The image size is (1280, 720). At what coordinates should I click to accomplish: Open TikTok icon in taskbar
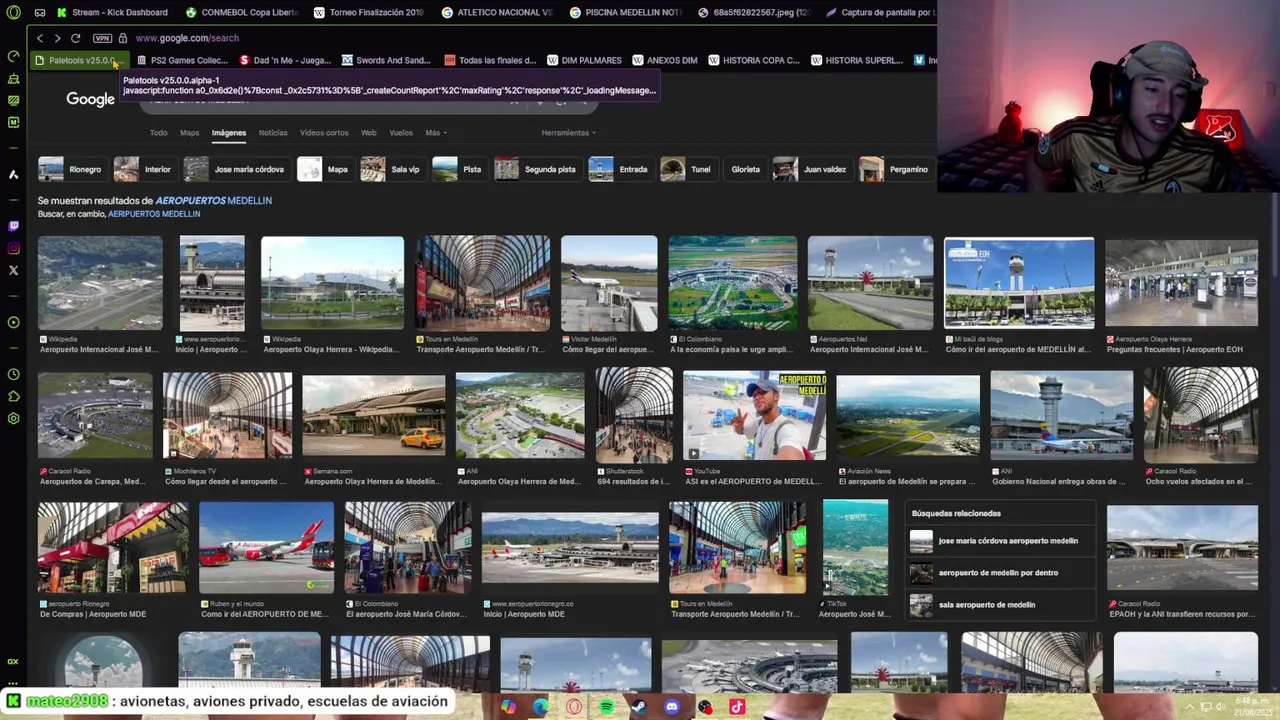point(737,707)
